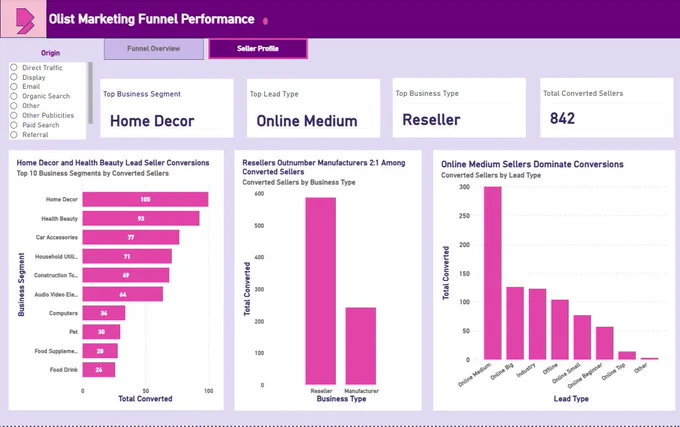The height and width of the screenshot is (427, 680).
Task: Click the 'Online Medium Sellers Dominate Conversions' title
Action: point(532,164)
